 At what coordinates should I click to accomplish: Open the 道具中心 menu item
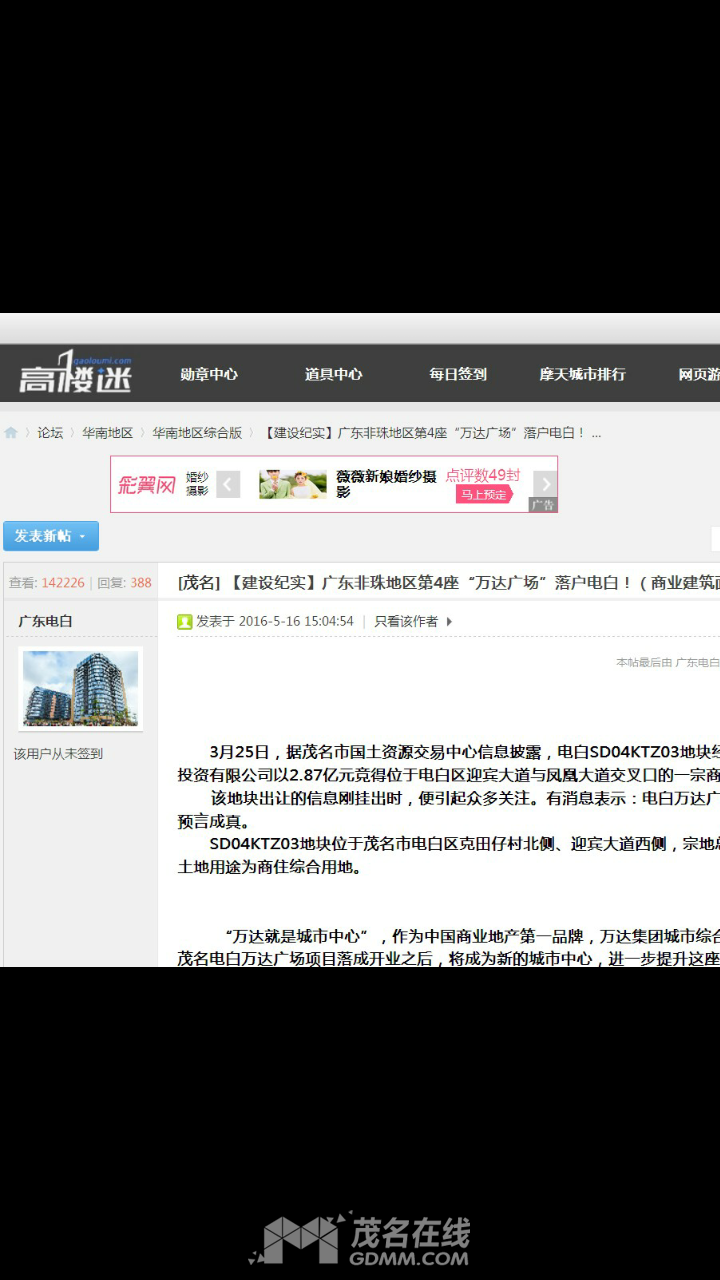click(x=333, y=374)
